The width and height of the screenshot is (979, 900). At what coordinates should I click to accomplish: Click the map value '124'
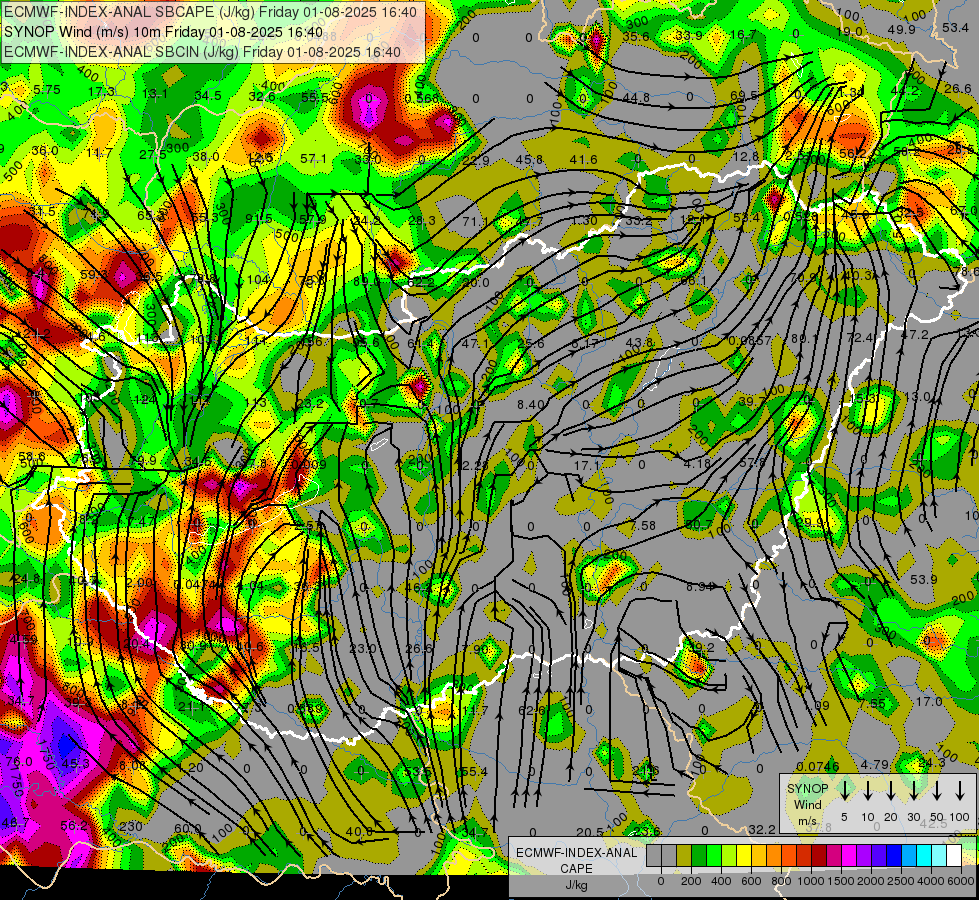145,399
